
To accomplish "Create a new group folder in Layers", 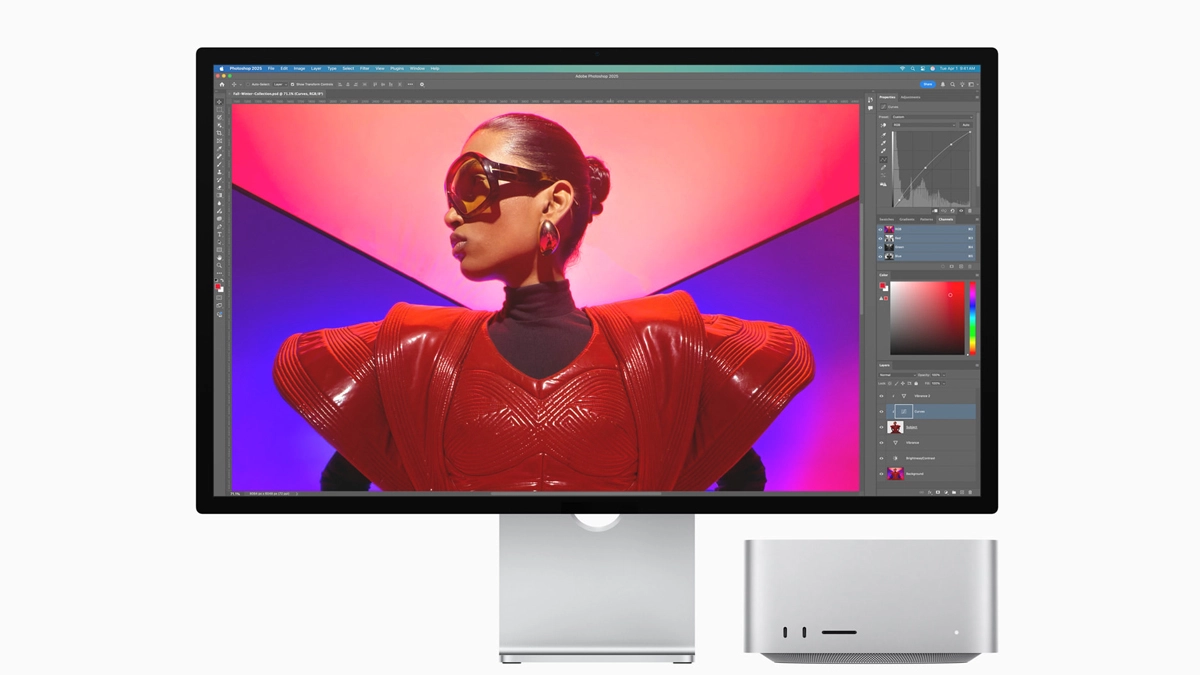I will click(954, 492).
